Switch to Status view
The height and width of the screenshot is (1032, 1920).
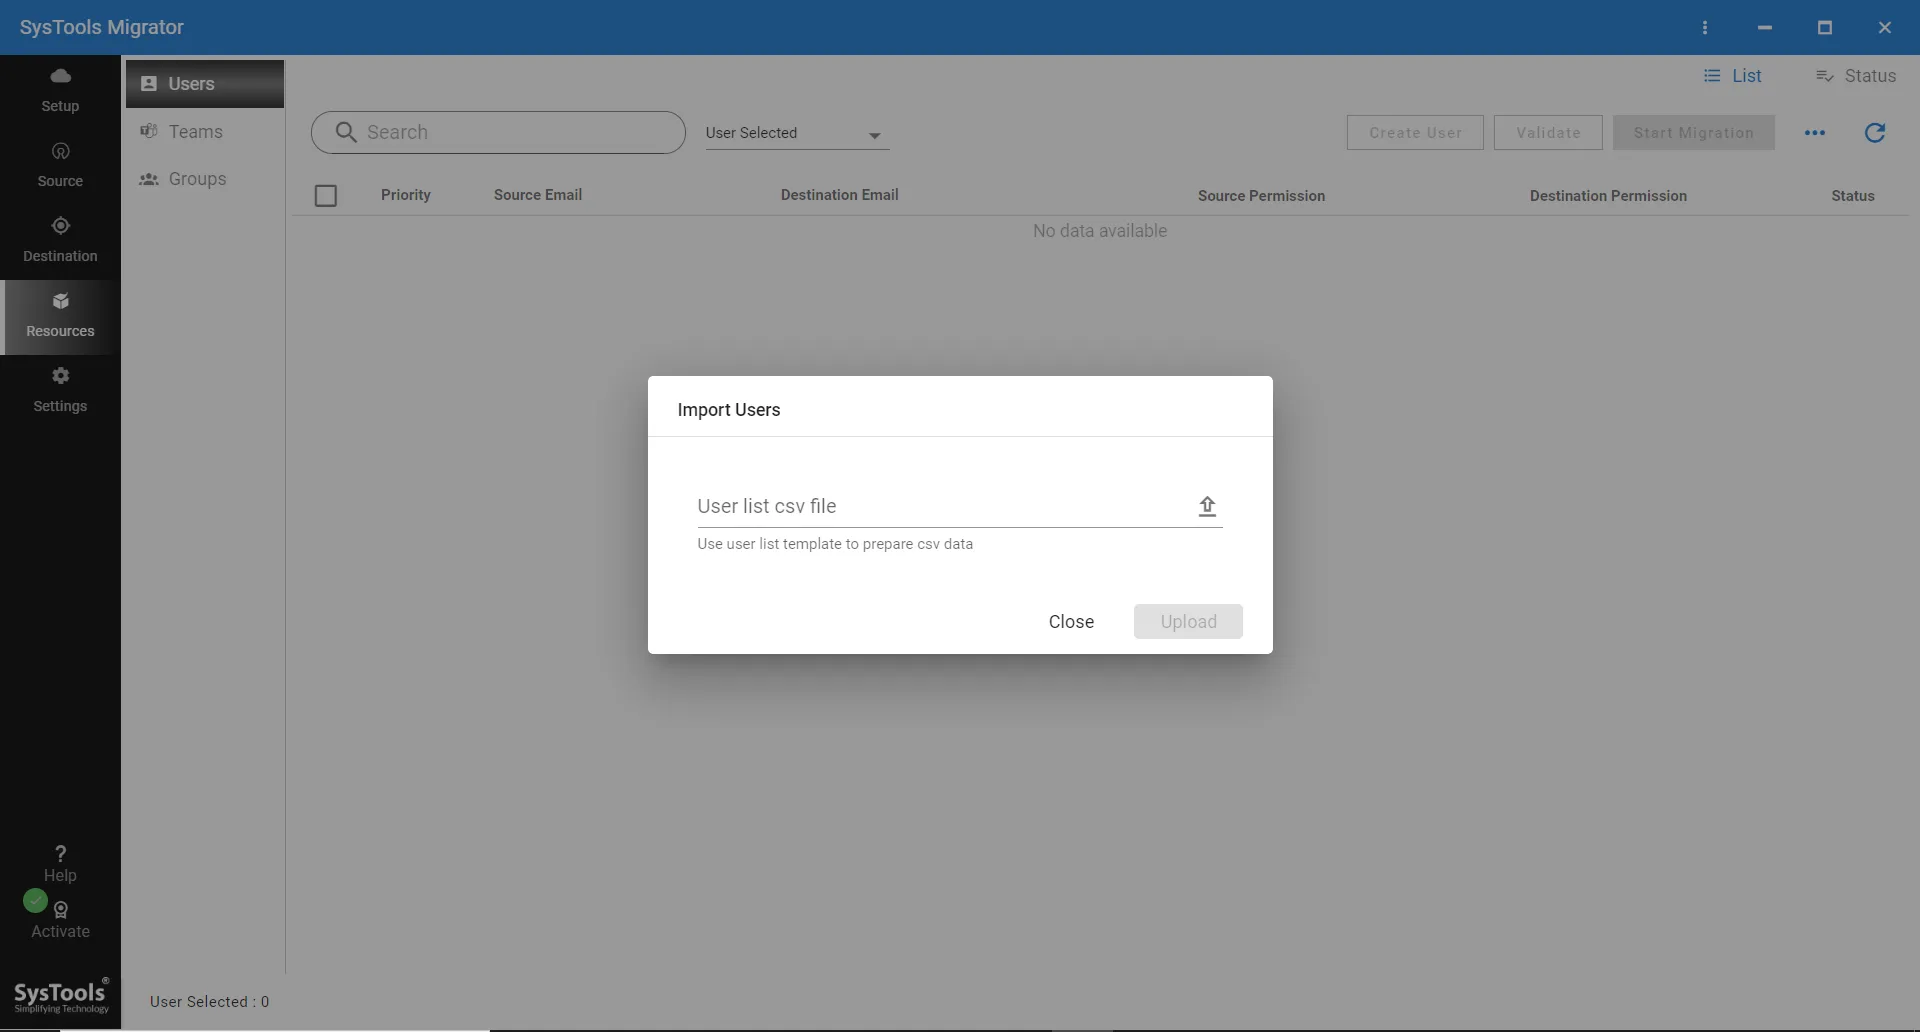pyautogui.click(x=1856, y=76)
